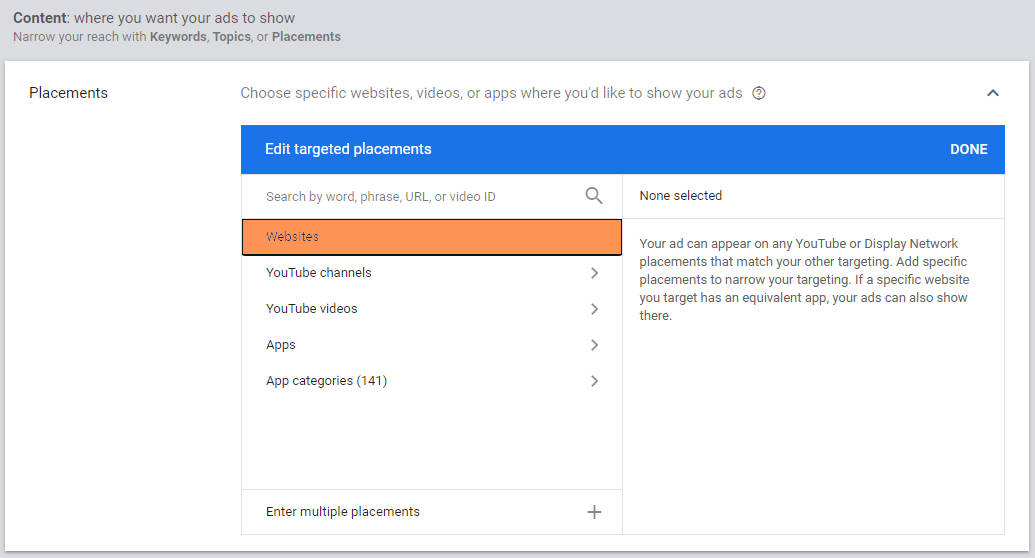Collapse the Placements section with the chevron

click(x=992, y=93)
